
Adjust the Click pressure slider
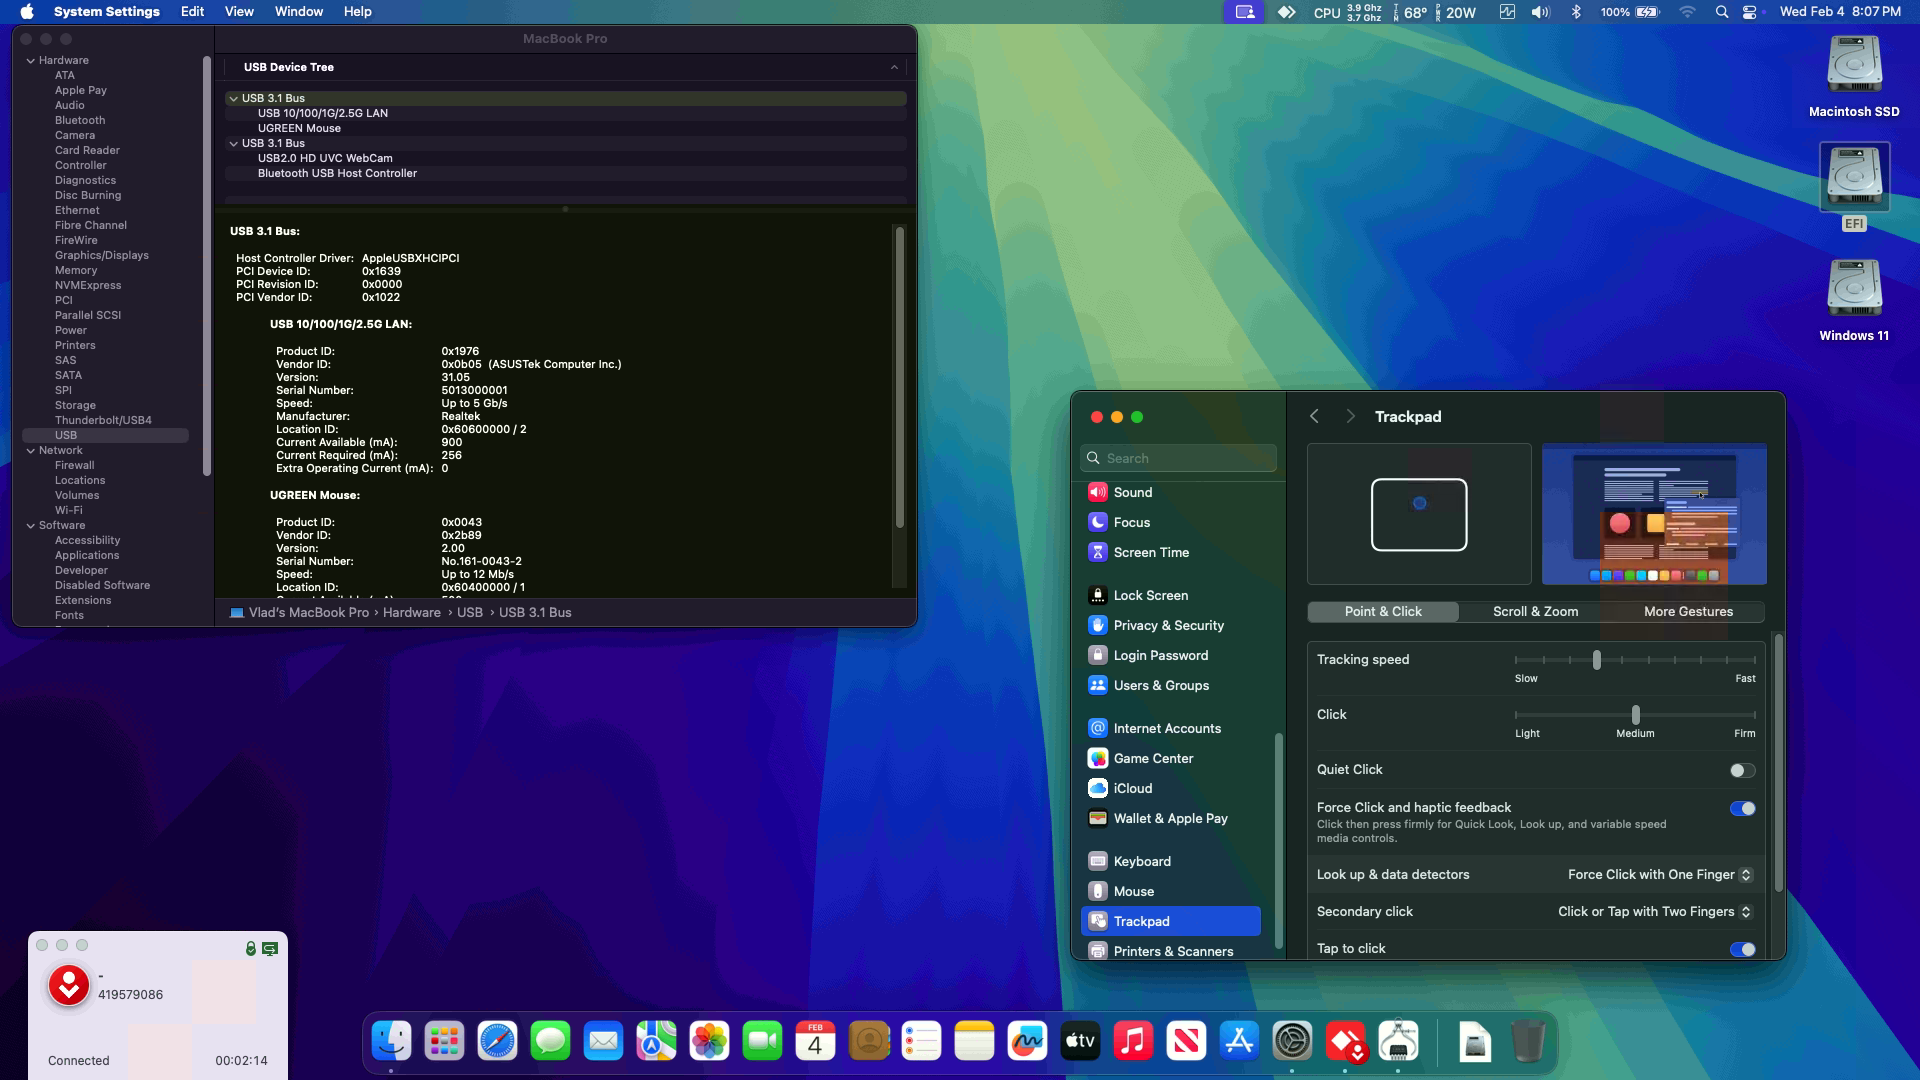(1635, 715)
